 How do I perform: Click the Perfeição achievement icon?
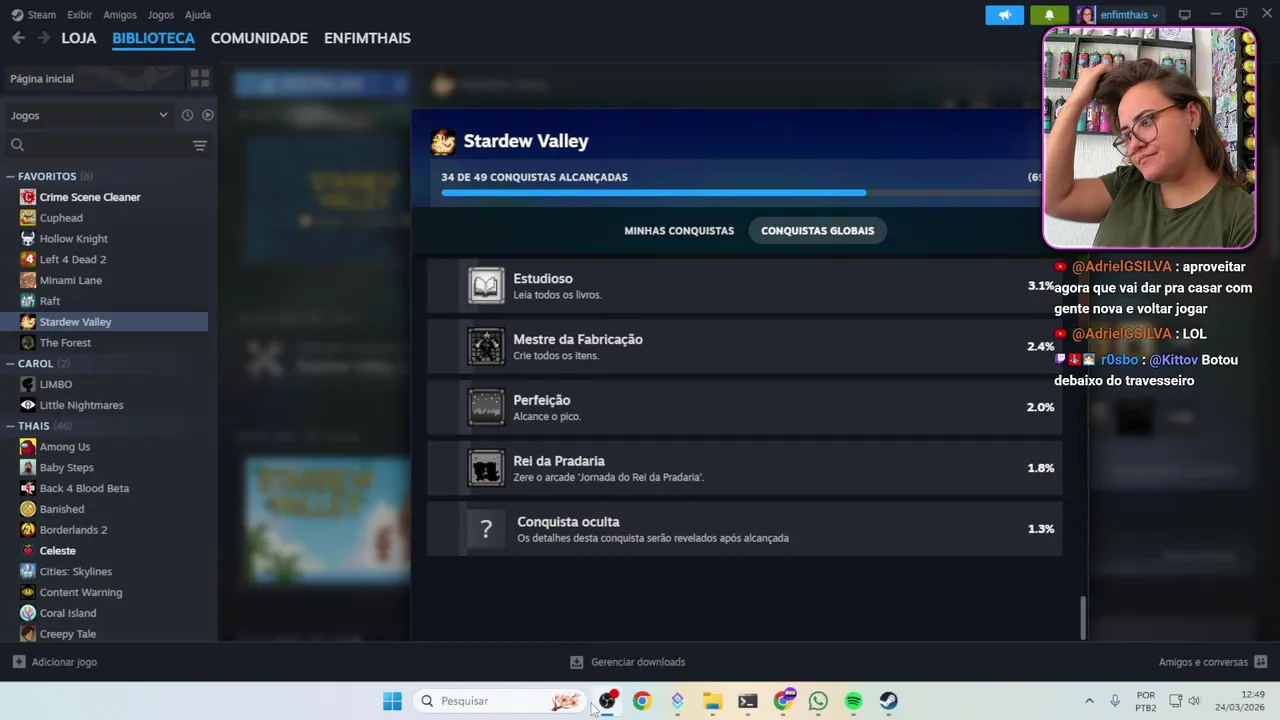click(486, 407)
